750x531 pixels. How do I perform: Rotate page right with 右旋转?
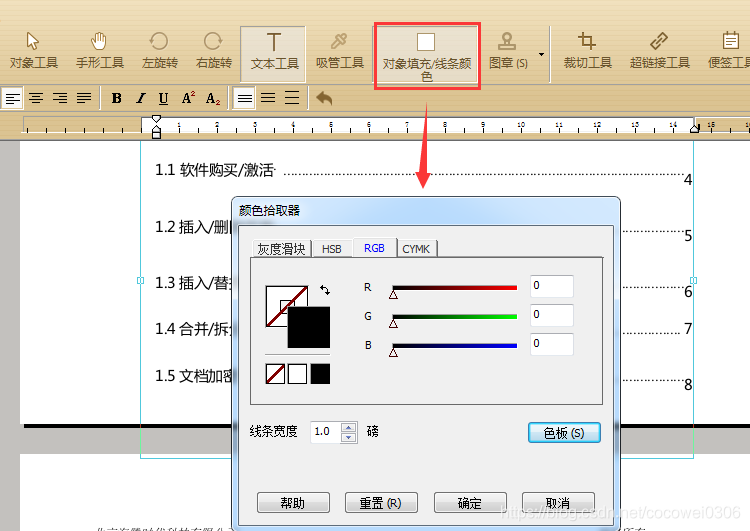213,51
